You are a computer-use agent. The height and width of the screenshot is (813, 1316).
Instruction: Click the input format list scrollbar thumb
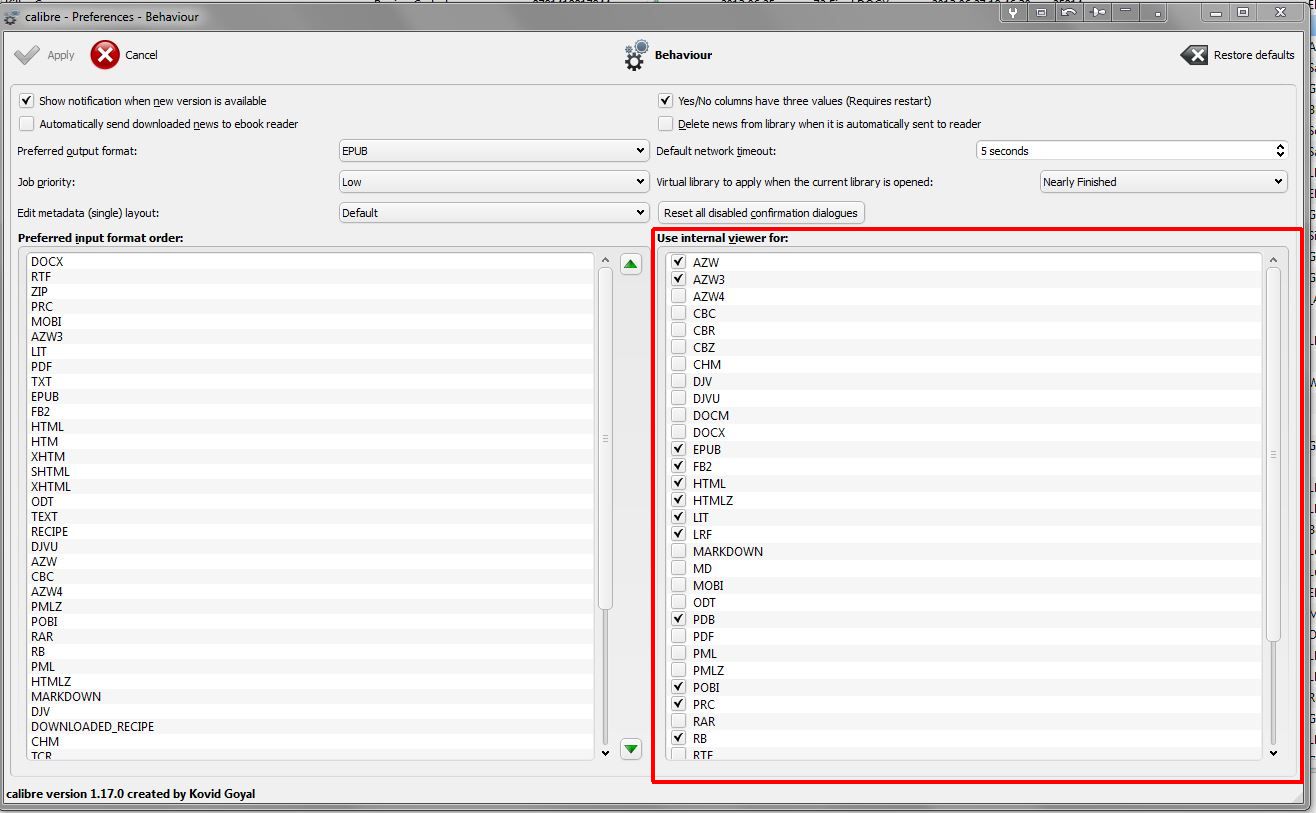coord(605,438)
